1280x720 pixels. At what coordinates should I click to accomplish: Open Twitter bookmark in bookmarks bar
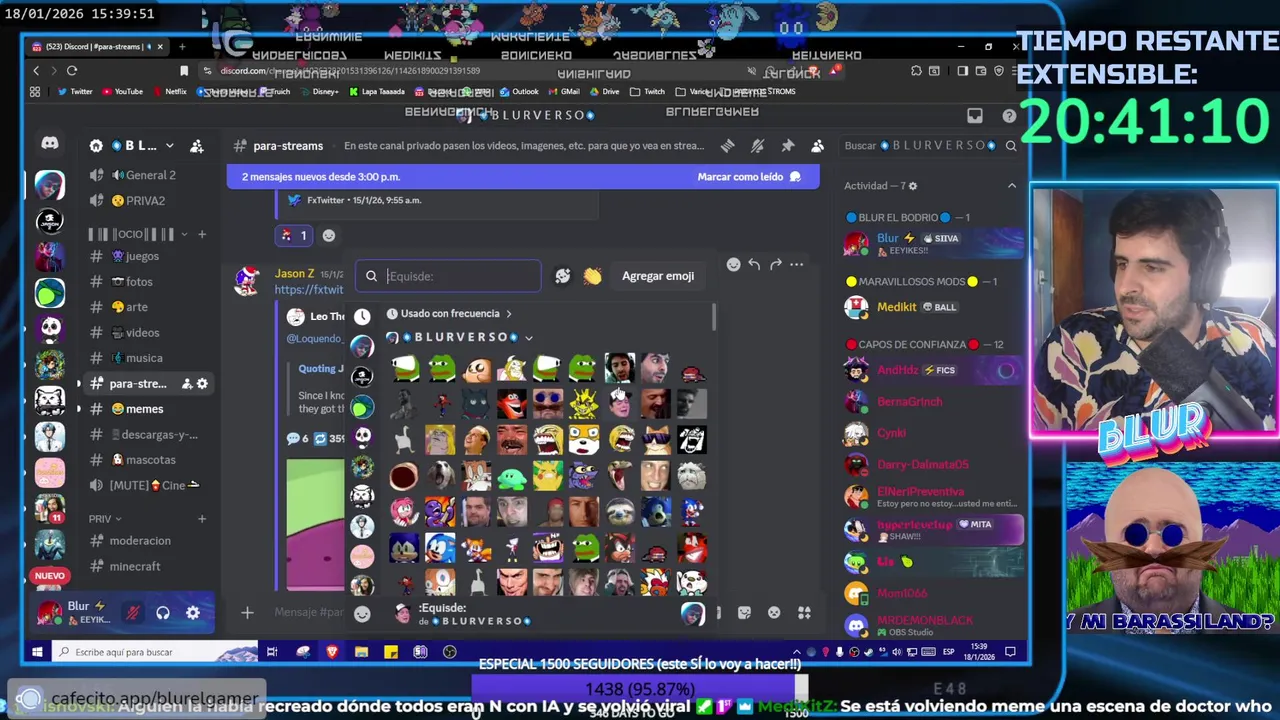74,92
